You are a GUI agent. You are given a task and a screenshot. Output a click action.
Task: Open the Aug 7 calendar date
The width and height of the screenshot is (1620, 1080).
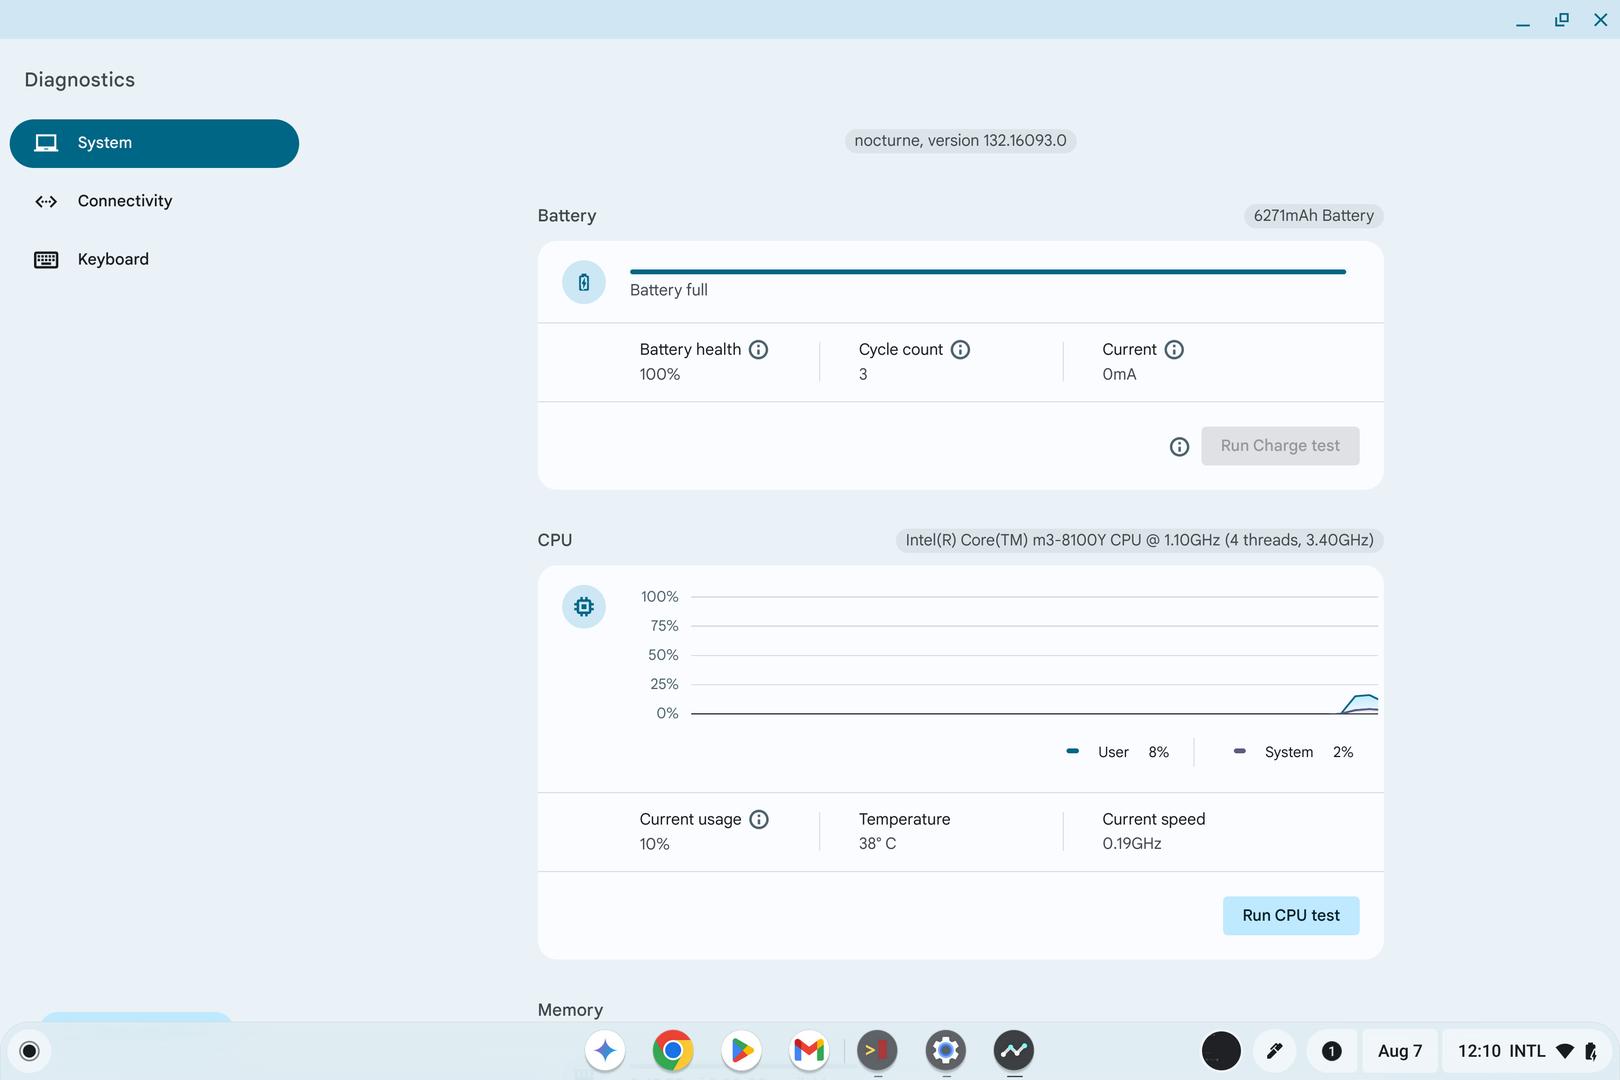coord(1399,1051)
